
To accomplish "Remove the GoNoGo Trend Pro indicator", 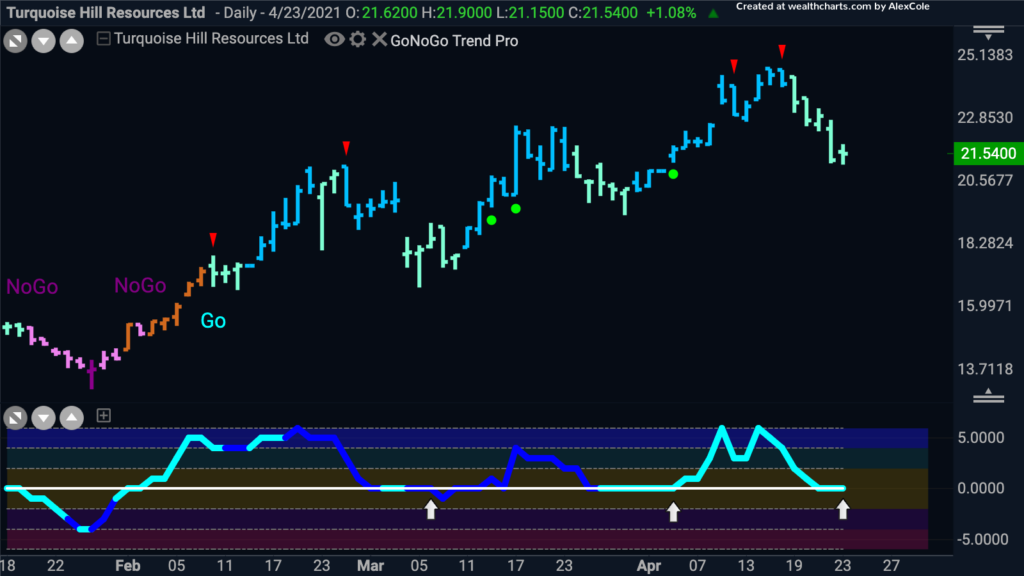I will pyautogui.click(x=379, y=39).
